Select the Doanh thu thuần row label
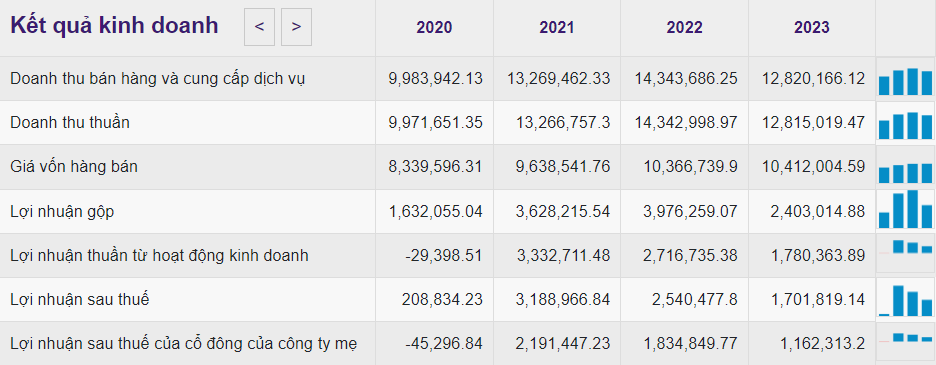Viewport: 936px width, 365px height. coord(70,122)
